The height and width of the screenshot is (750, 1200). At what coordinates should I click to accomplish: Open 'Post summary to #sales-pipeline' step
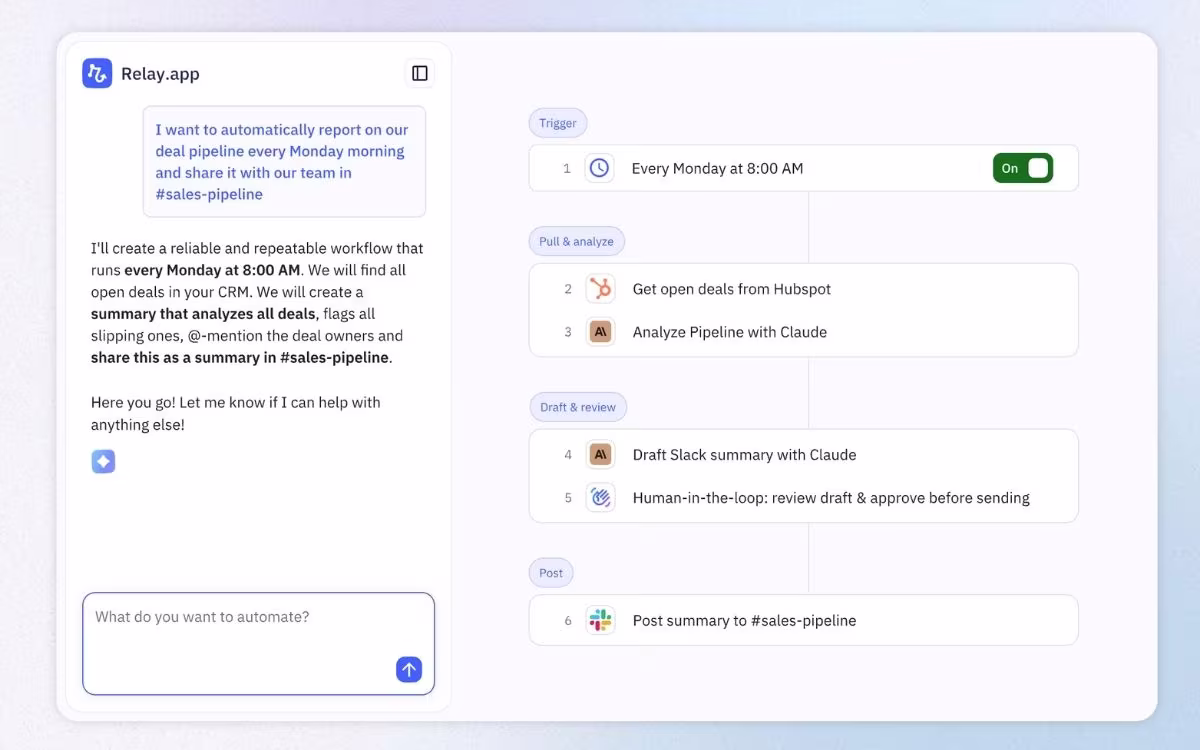click(804, 620)
